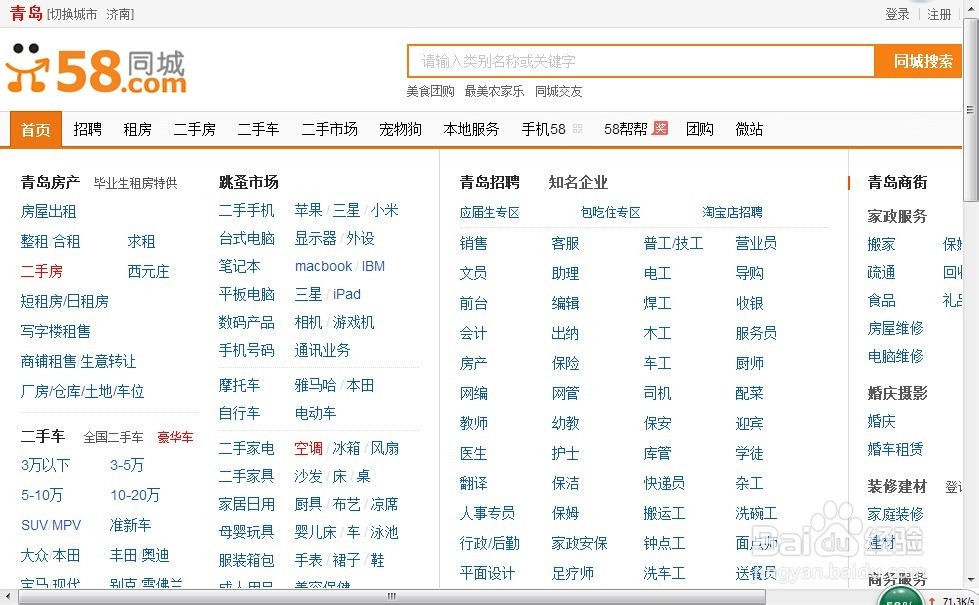979x605 pixels.
Task: Click the vertical scrollbar thumb
Action: (x=970, y=109)
